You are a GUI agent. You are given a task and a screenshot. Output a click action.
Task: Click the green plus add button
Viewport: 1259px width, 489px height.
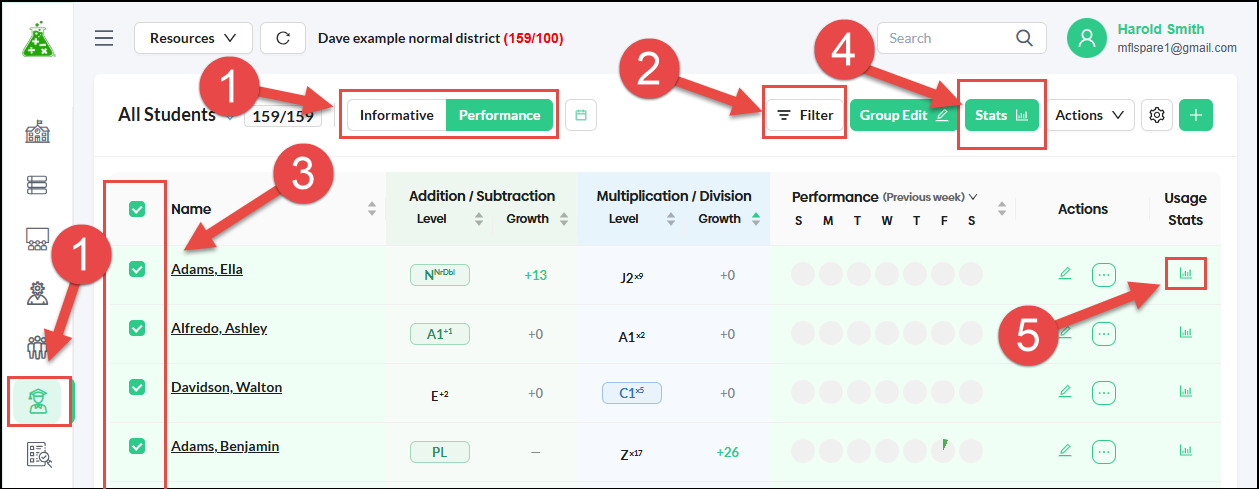(1196, 115)
